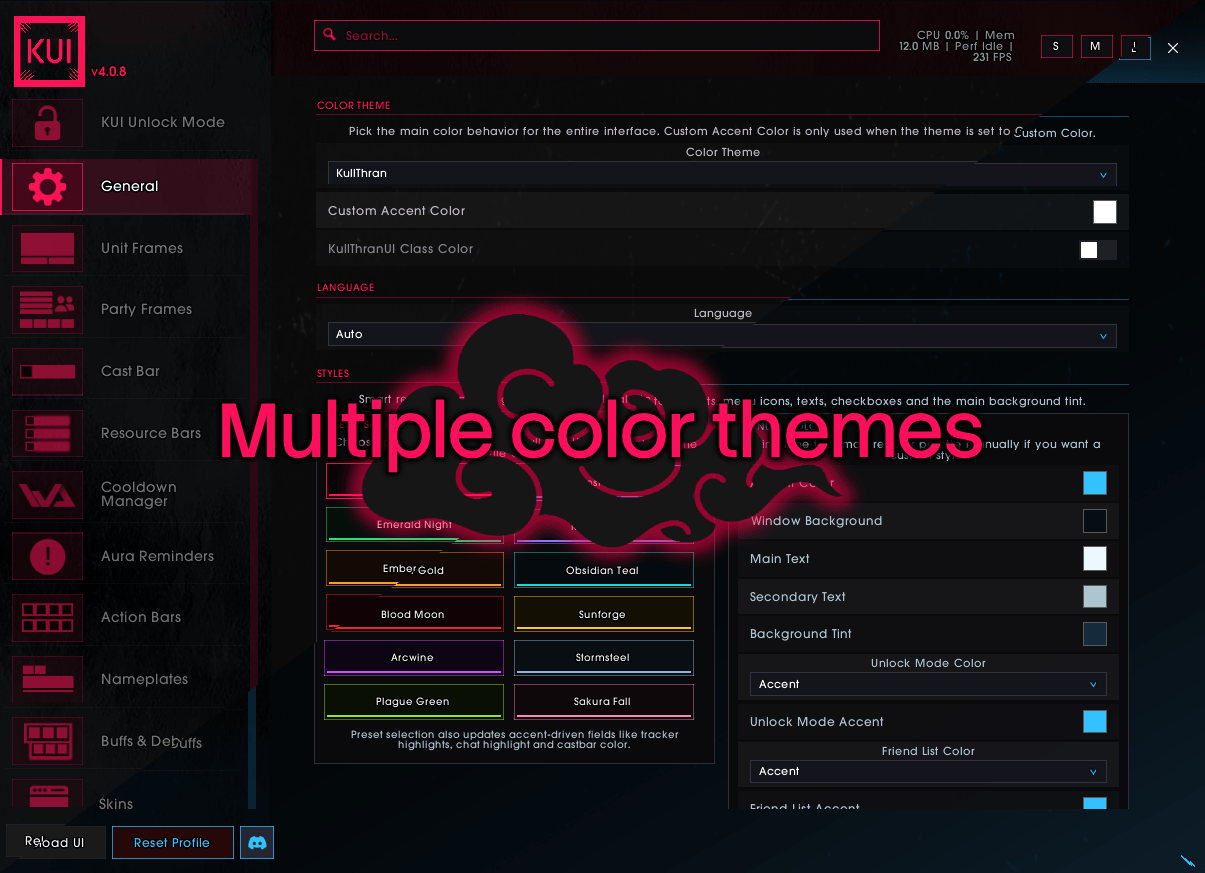1205x873 pixels.
Task: Toggle KullThranUI Class Color switch
Action: click(x=1098, y=250)
